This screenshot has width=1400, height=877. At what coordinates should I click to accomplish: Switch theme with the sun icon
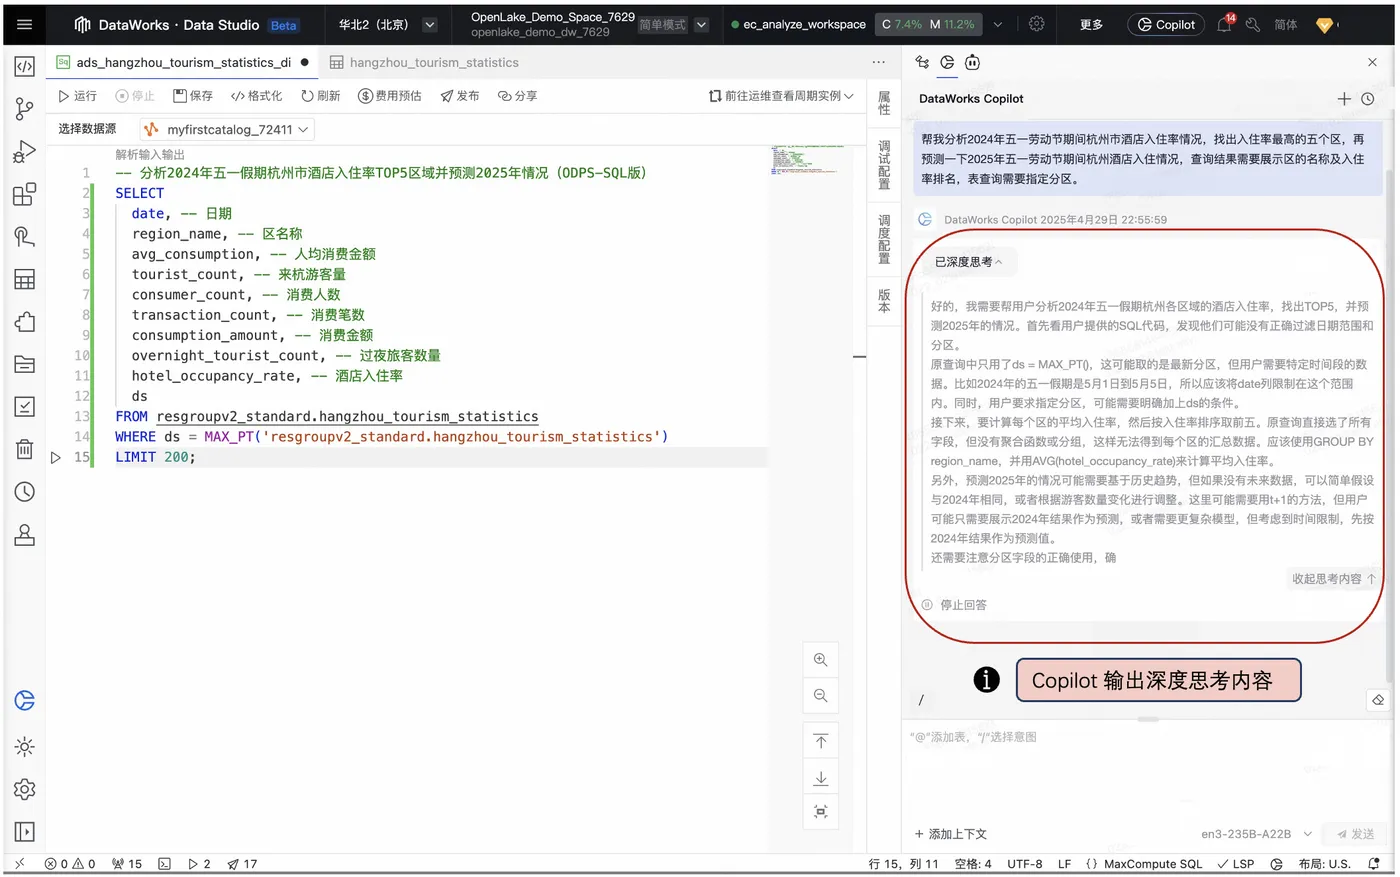[25, 746]
